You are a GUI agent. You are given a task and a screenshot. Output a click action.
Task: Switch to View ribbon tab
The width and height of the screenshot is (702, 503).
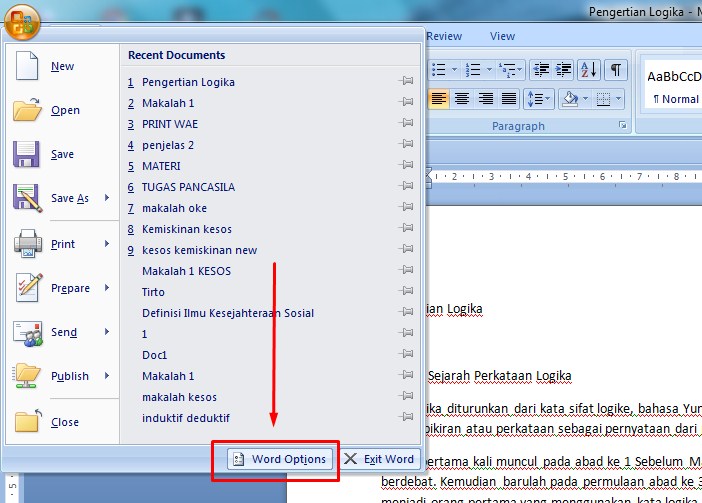502,36
